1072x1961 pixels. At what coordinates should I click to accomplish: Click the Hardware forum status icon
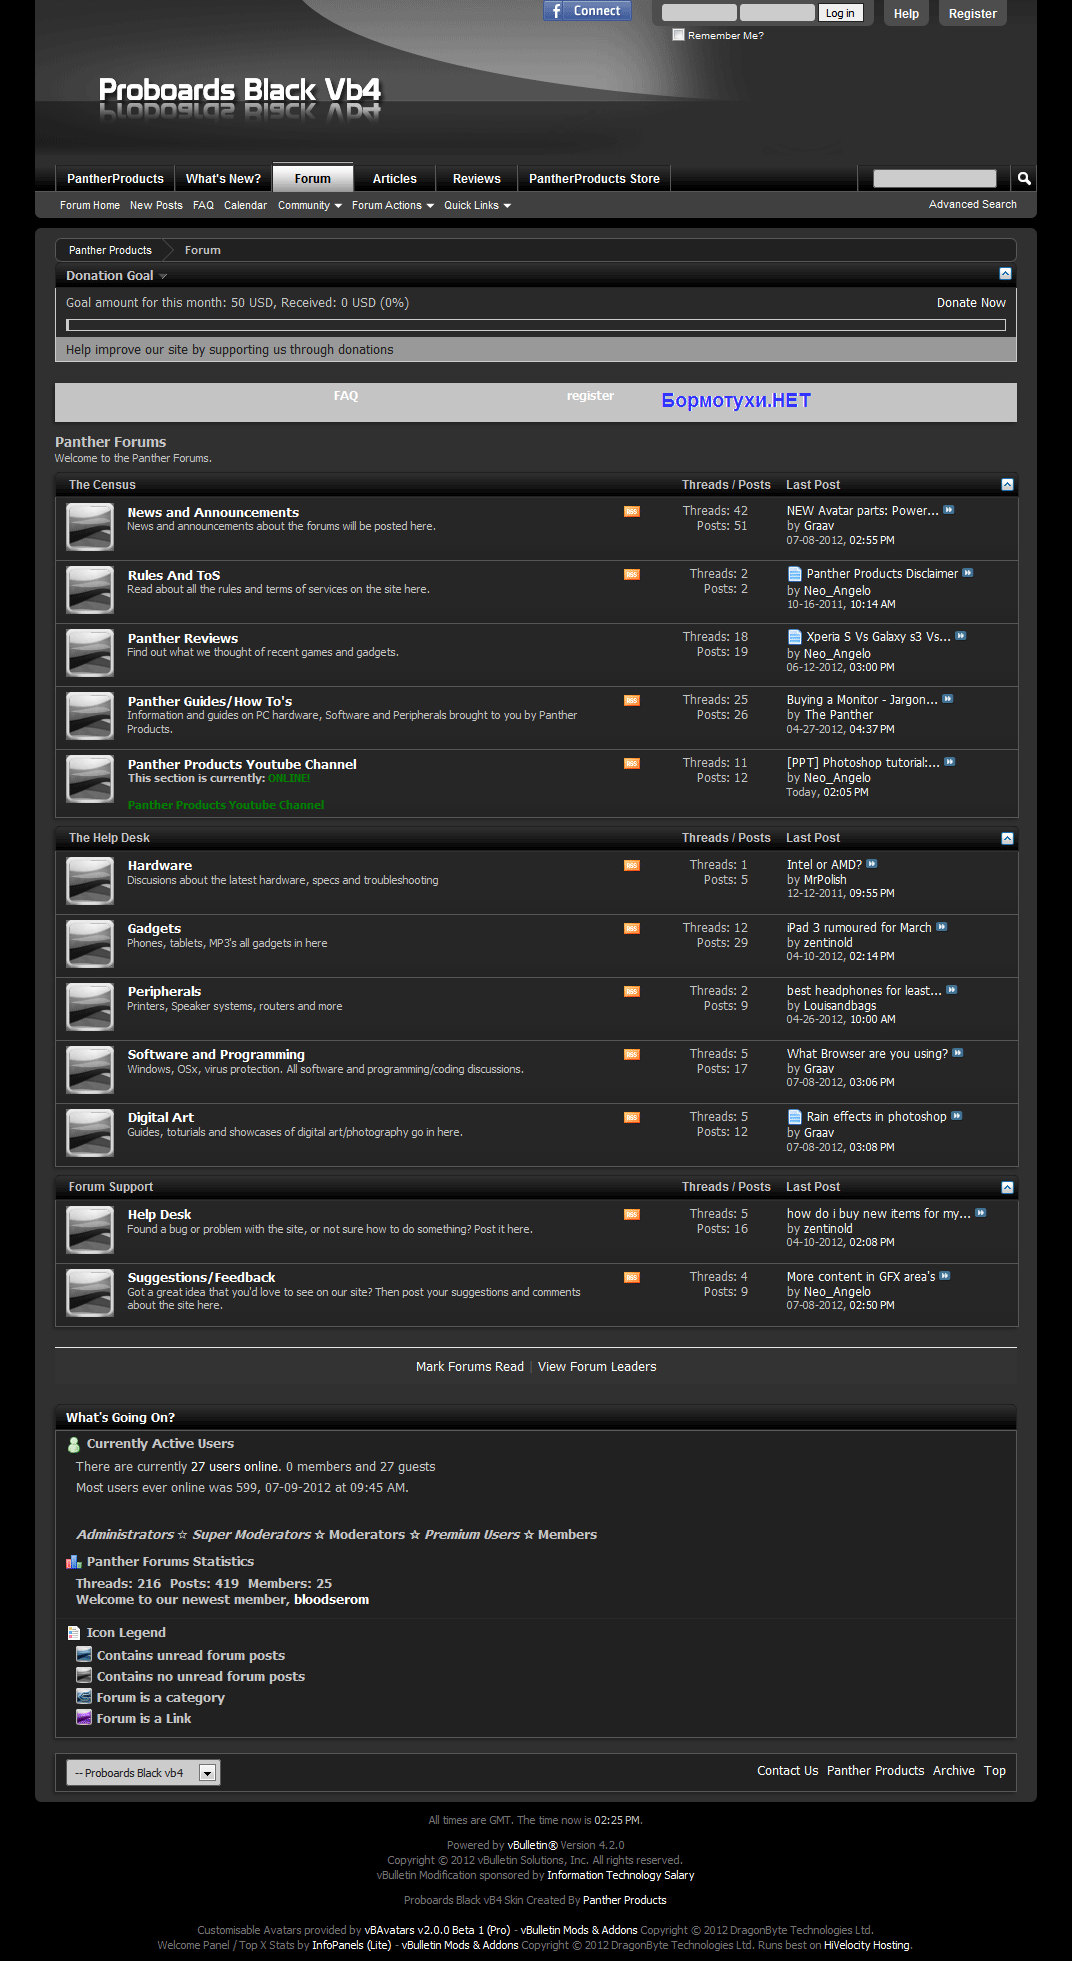(90, 880)
